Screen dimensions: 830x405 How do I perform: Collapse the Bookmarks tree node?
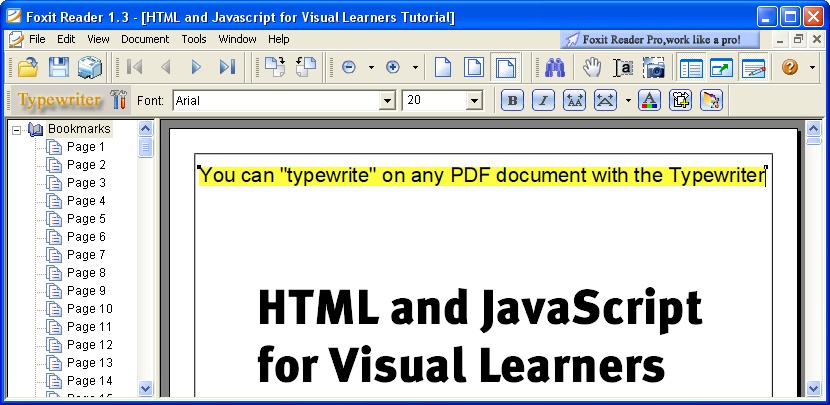point(17,129)
